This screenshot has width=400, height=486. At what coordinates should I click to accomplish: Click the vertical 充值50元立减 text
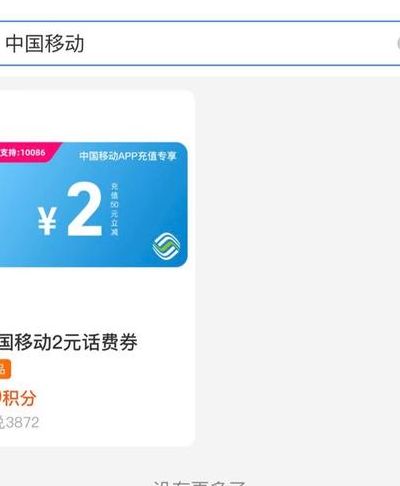[114, 209]
